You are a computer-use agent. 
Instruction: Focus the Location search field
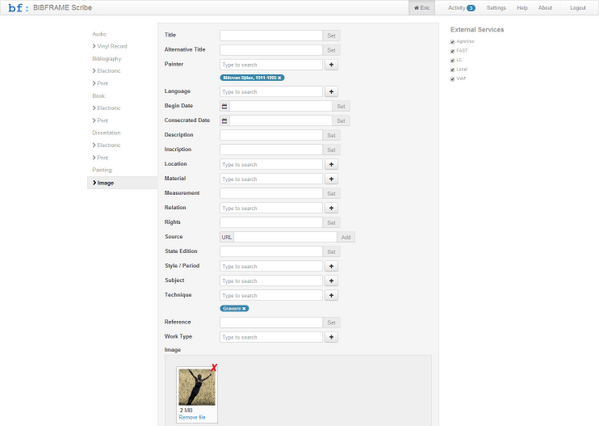click(271, 164)
